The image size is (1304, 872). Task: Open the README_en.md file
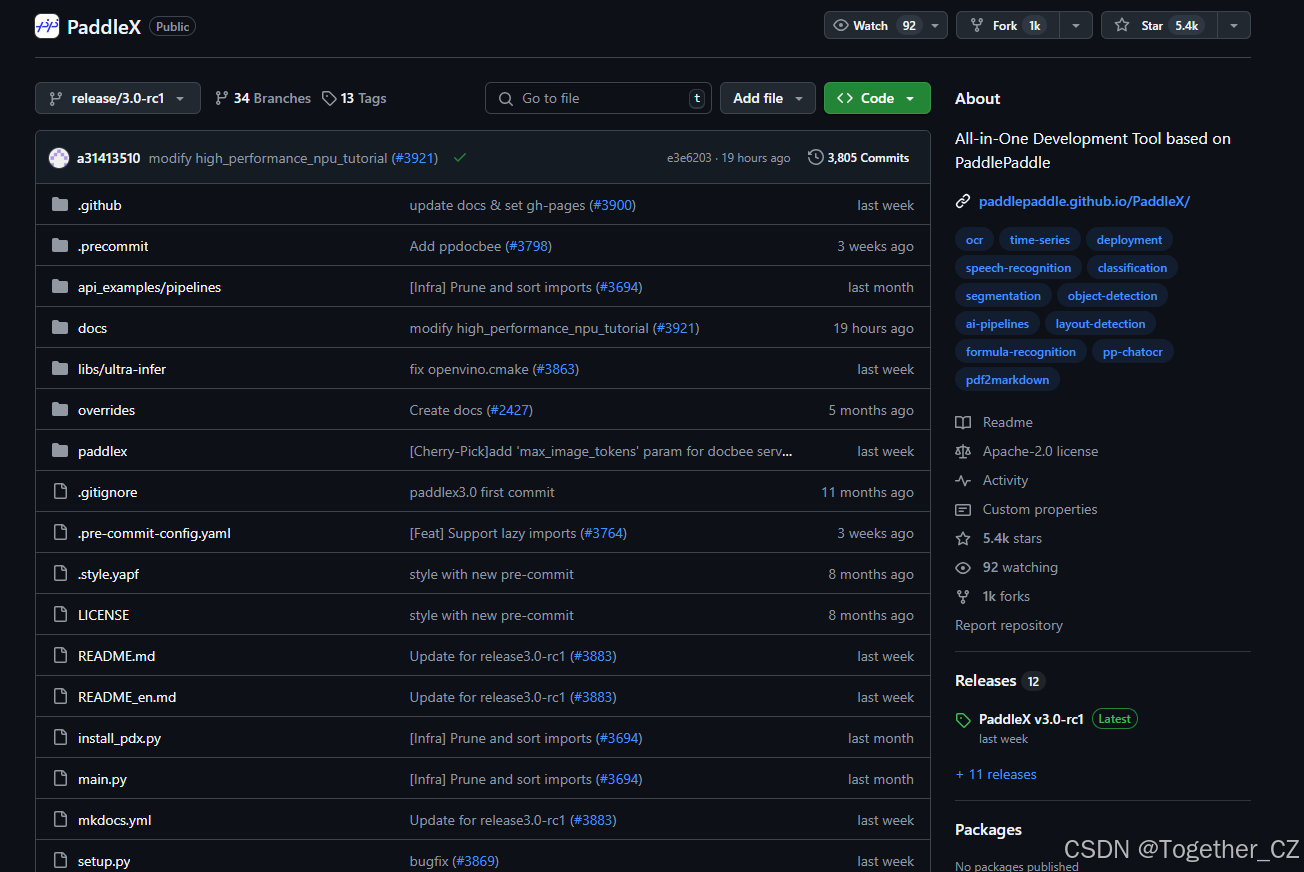coord(127,697)
